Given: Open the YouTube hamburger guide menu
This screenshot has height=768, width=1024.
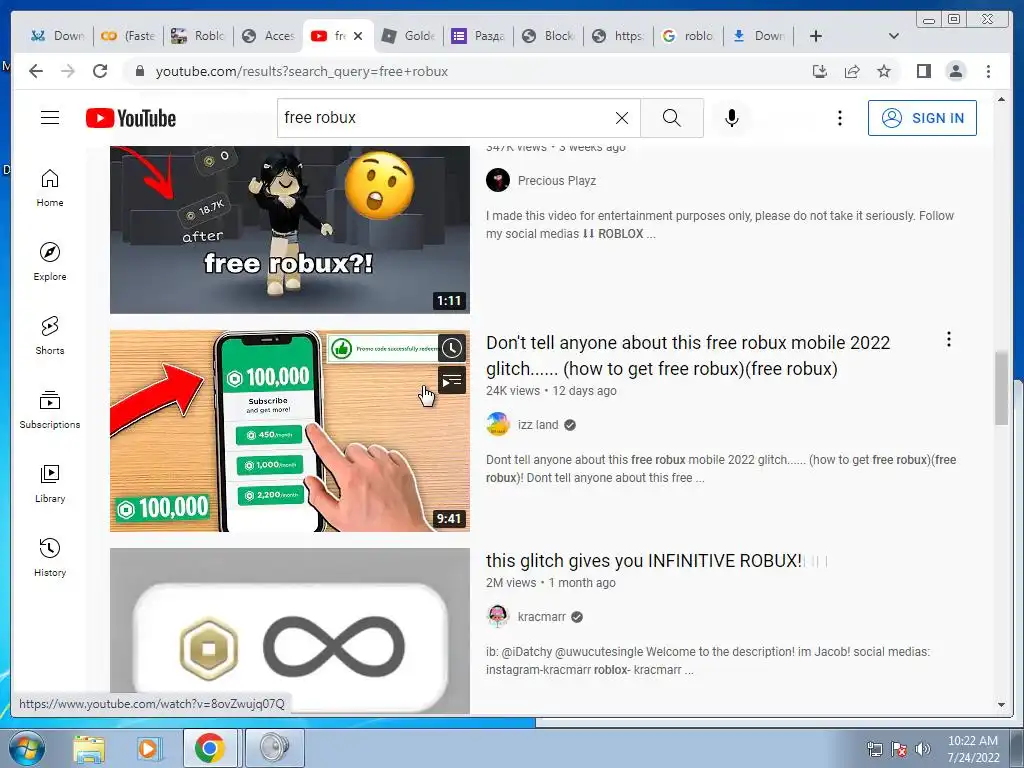Looking at the screenshot, I should pos(50,118).
